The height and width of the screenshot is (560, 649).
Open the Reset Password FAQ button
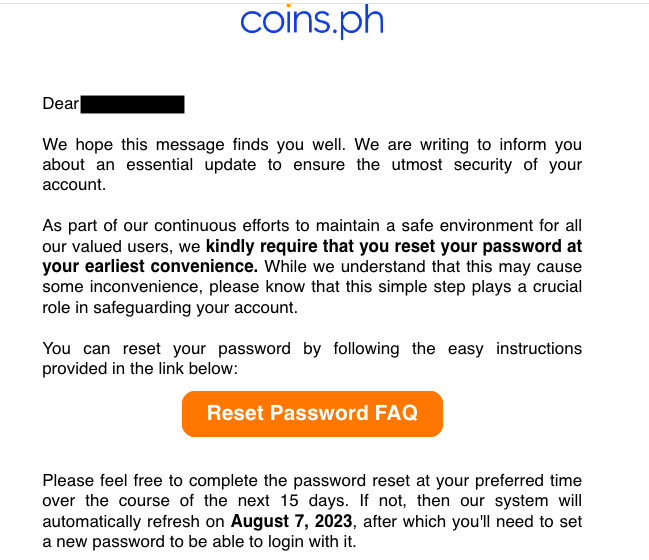tap(312, 413)
